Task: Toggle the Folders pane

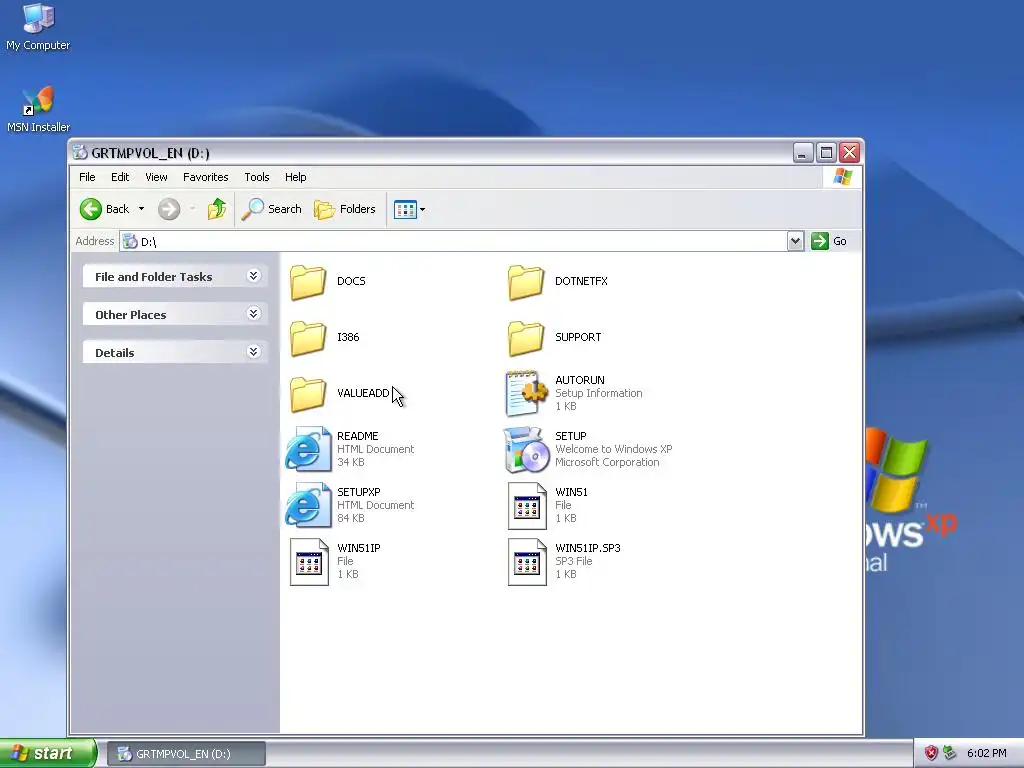Action: click(x=345, y=209)
